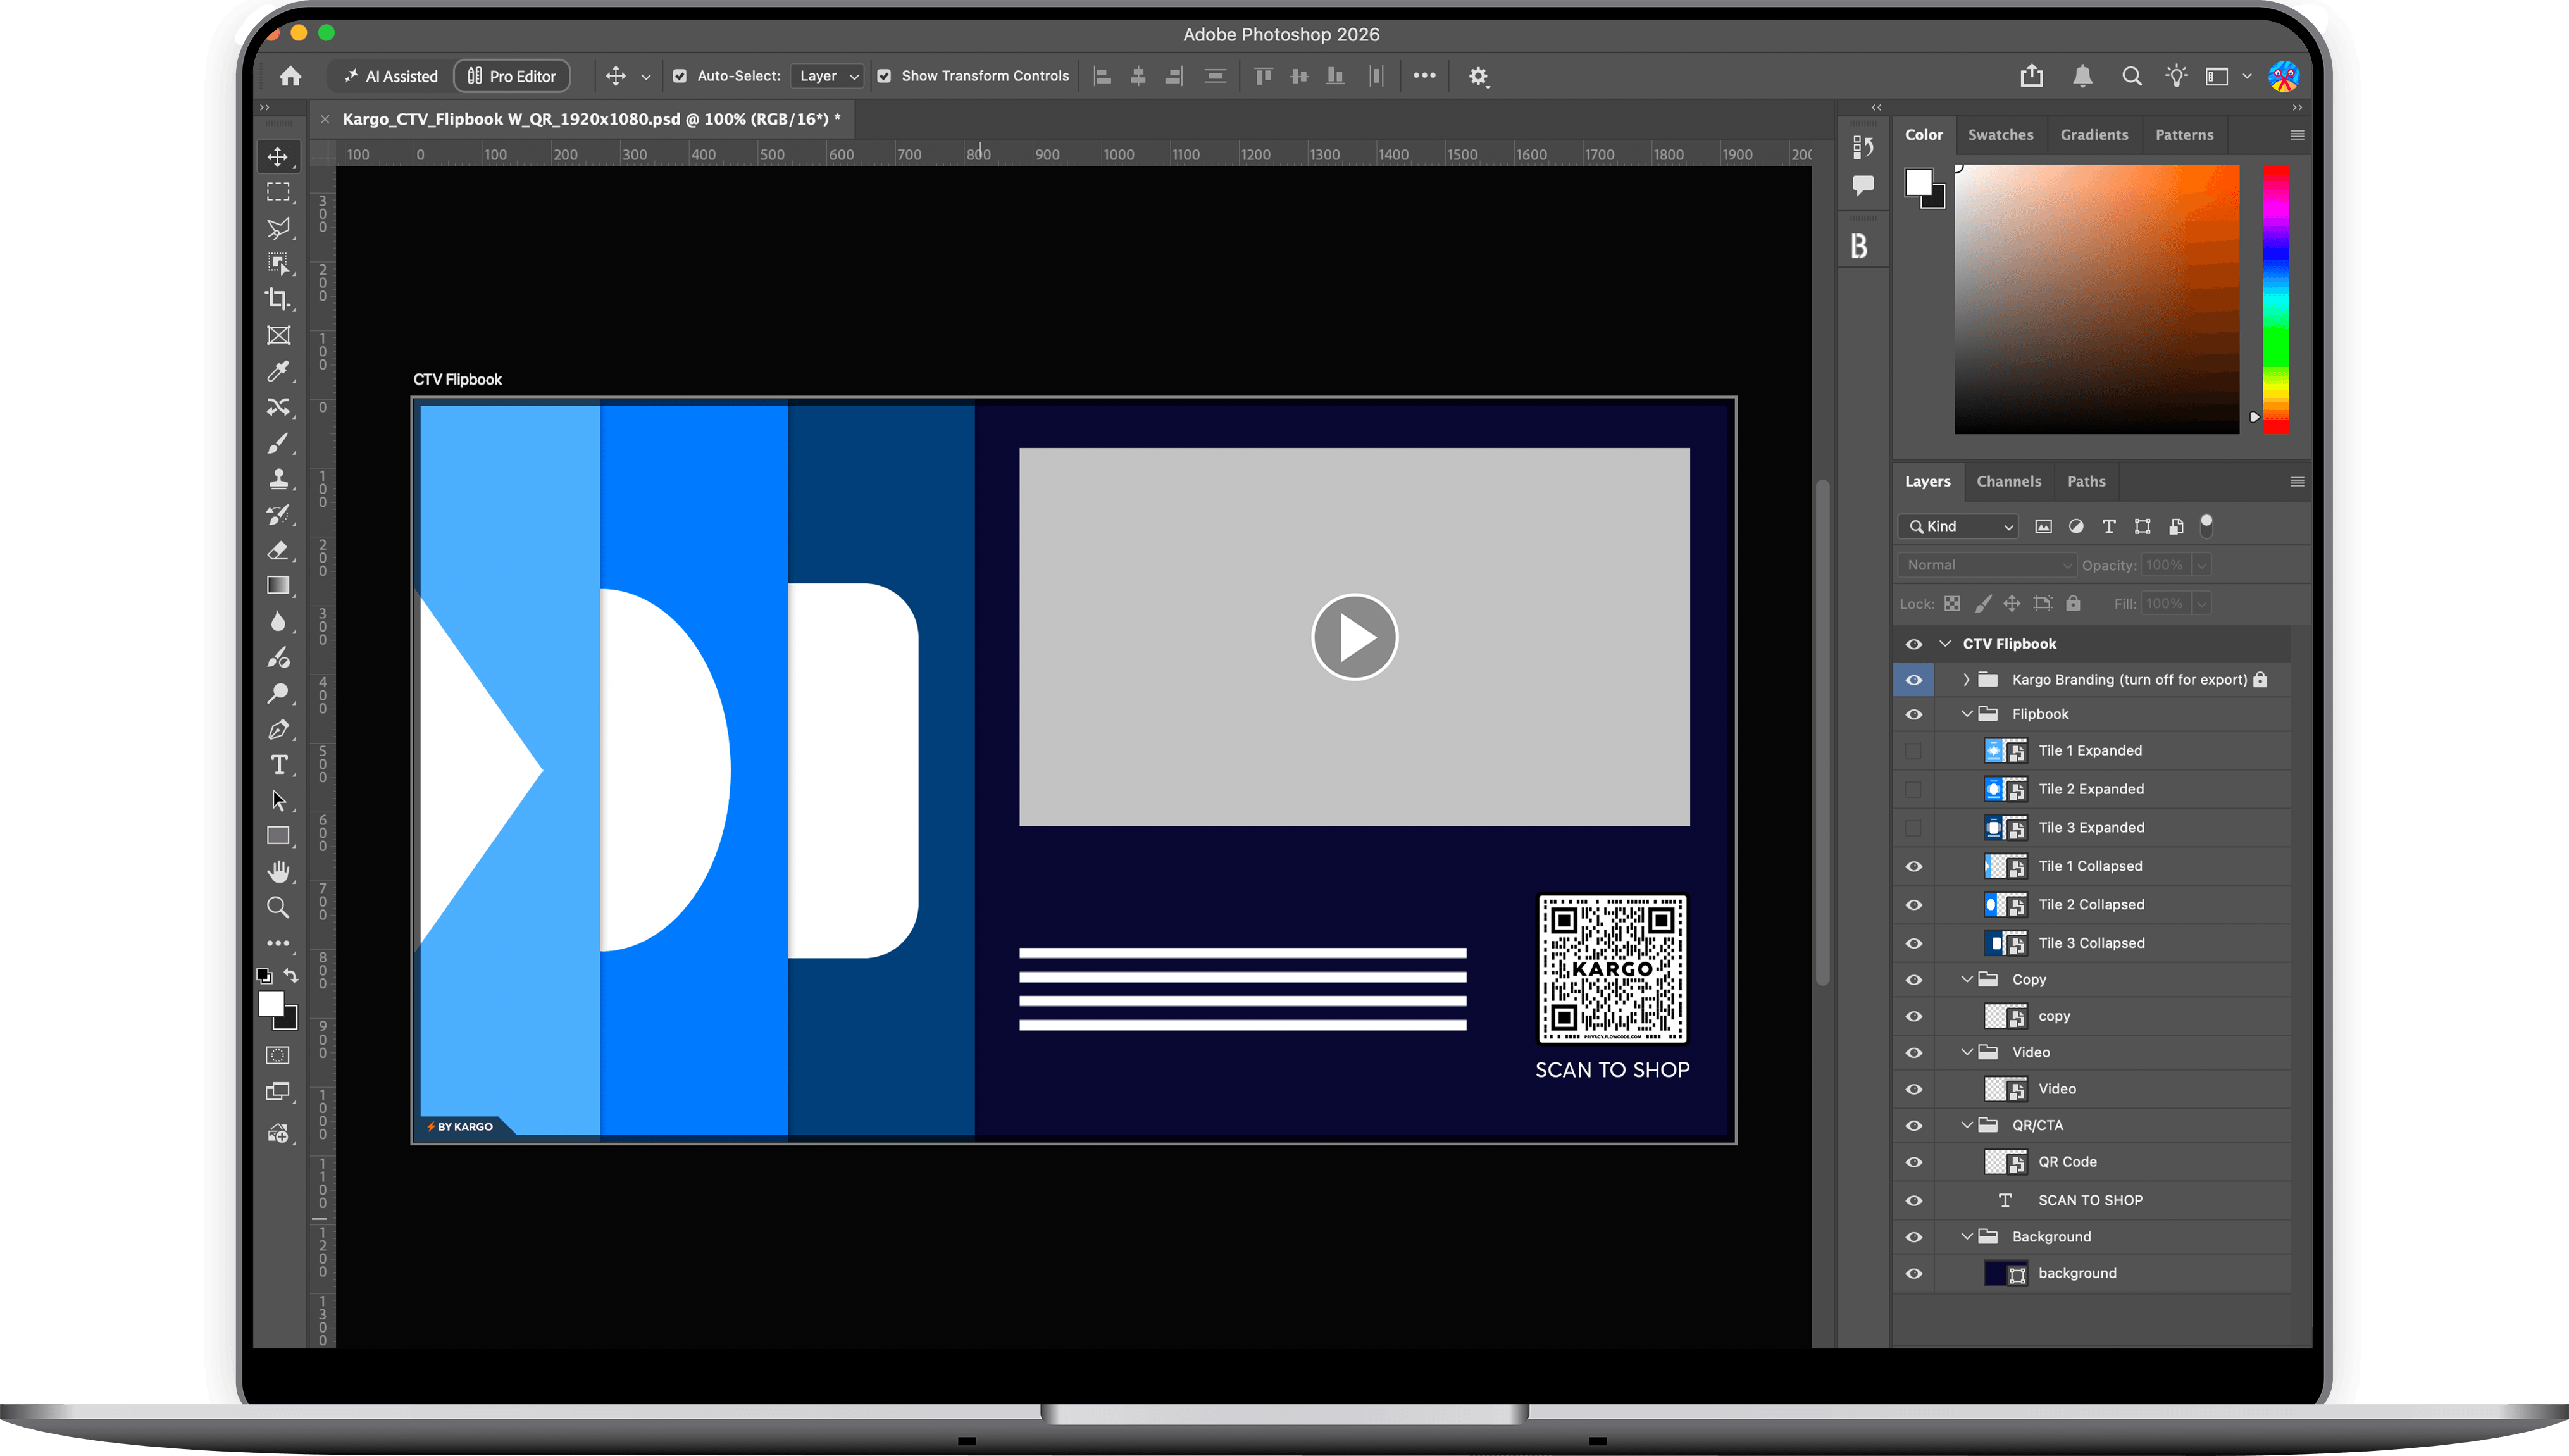Click the Home icon in options bar
Viewport: 2569px width, 1456px height.
coord(290,76)
